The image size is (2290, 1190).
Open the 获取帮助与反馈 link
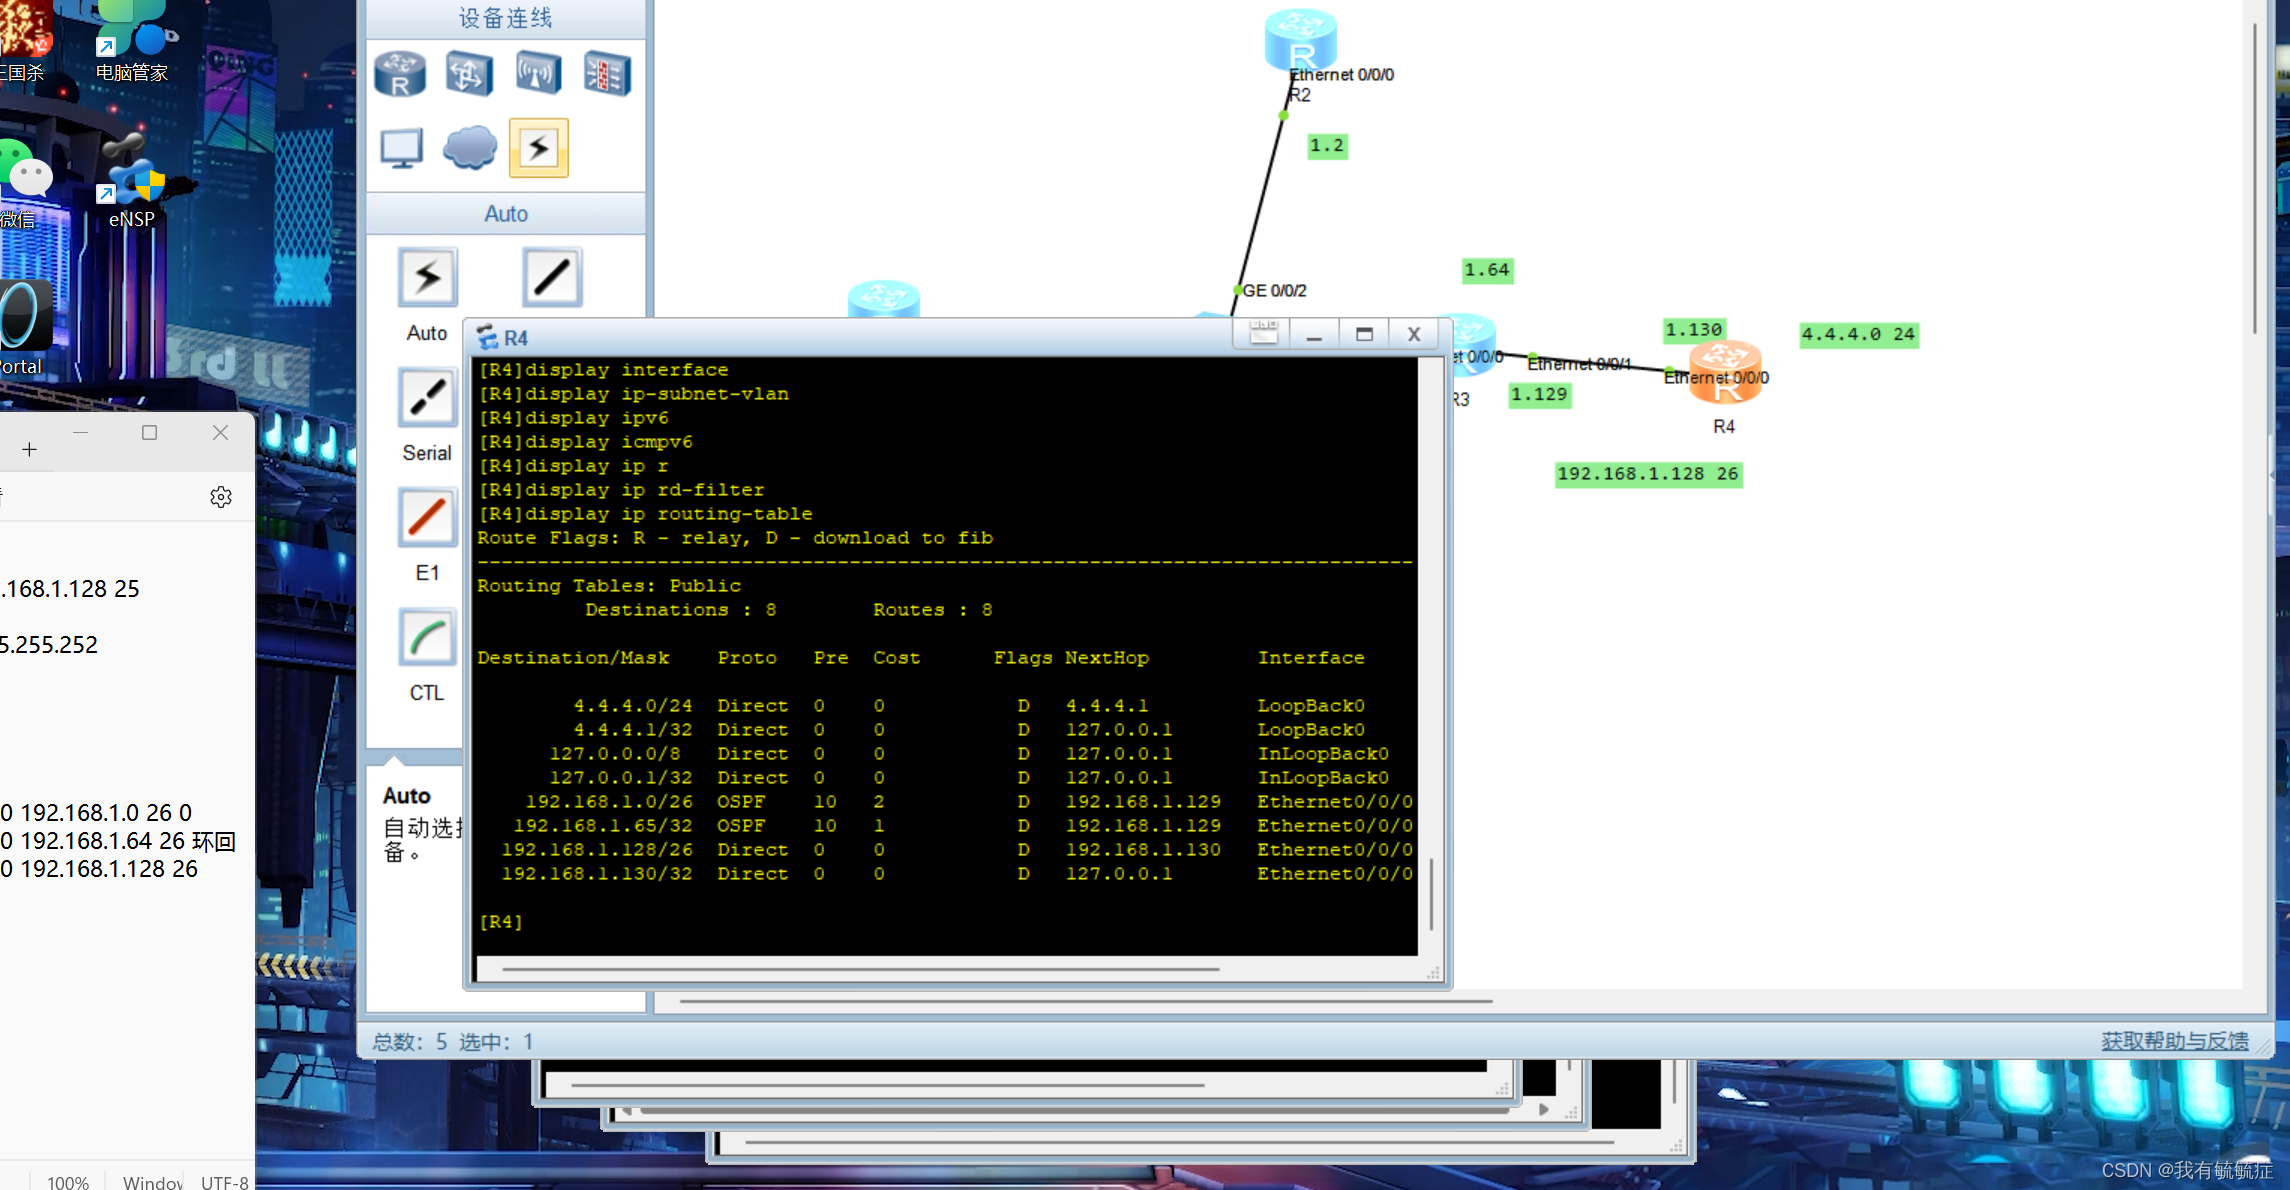pos(2174,1041)
